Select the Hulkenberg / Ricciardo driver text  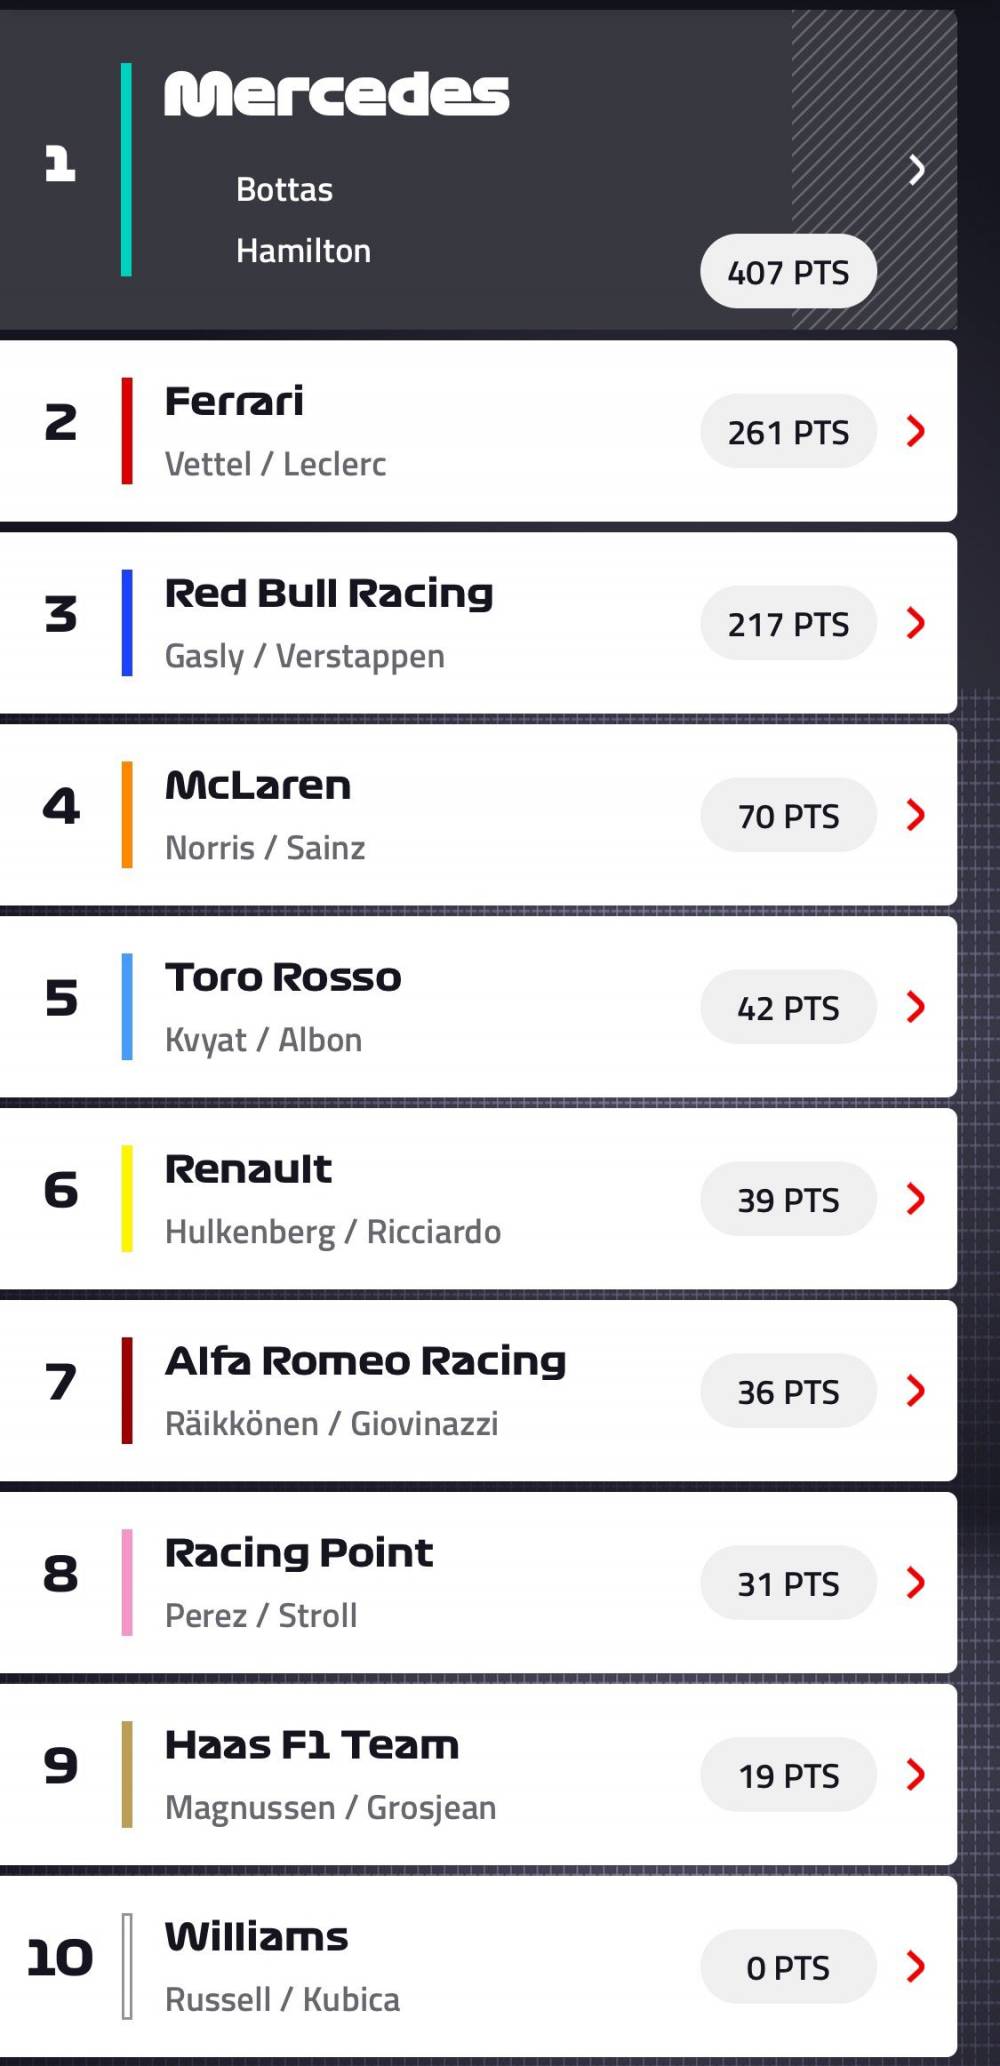click(x=332, y=1231)
